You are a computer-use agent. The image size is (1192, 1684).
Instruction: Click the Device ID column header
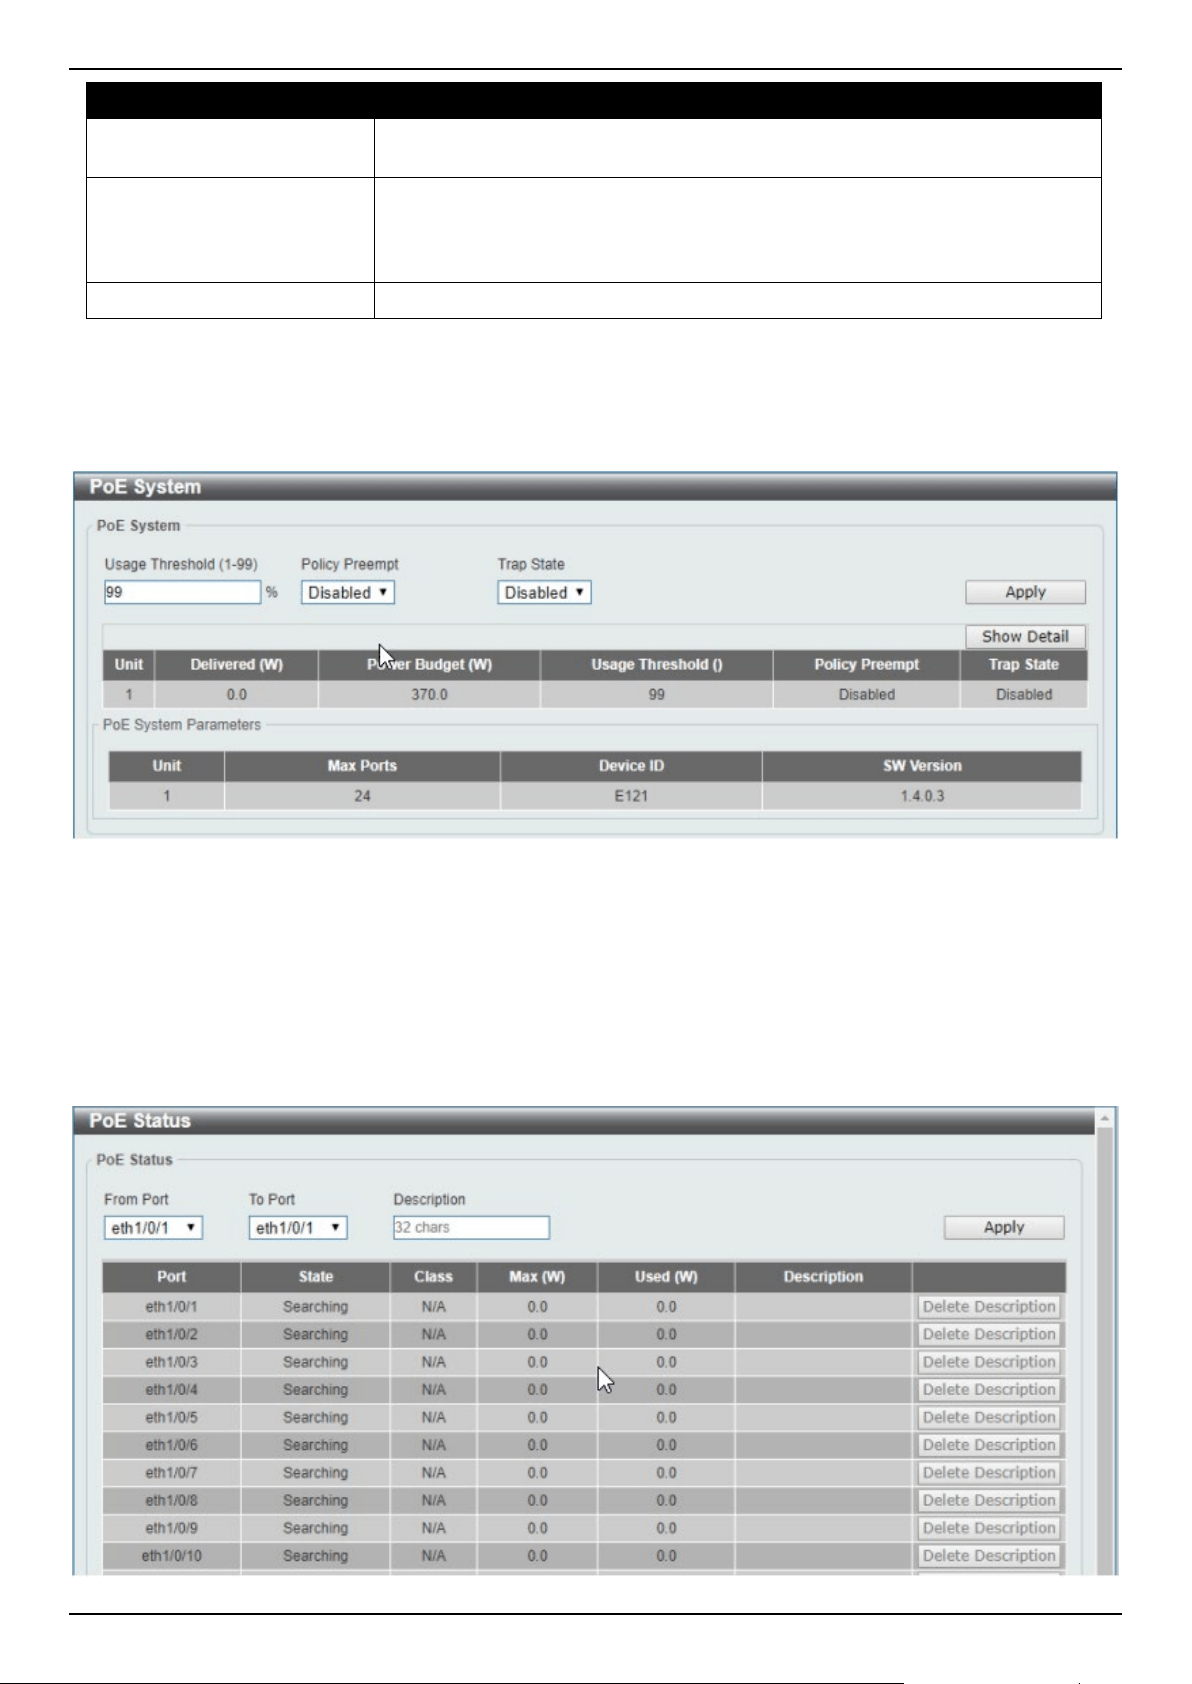tap(631, 766)
